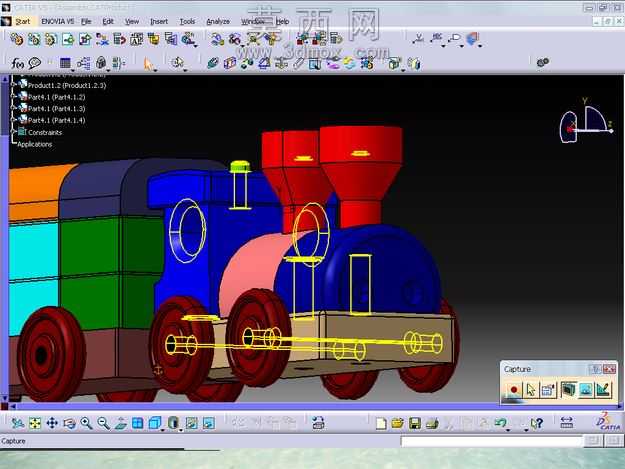Click the Open folder icon
The width and height of the screenshot is (625, 469).
[397, 423]
